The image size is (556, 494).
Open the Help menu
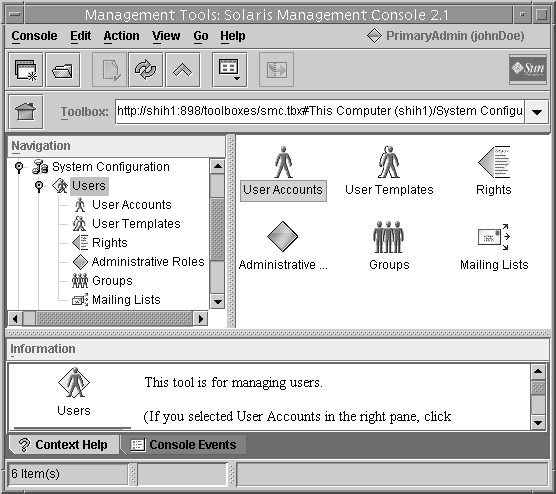[x=233, y=36]
